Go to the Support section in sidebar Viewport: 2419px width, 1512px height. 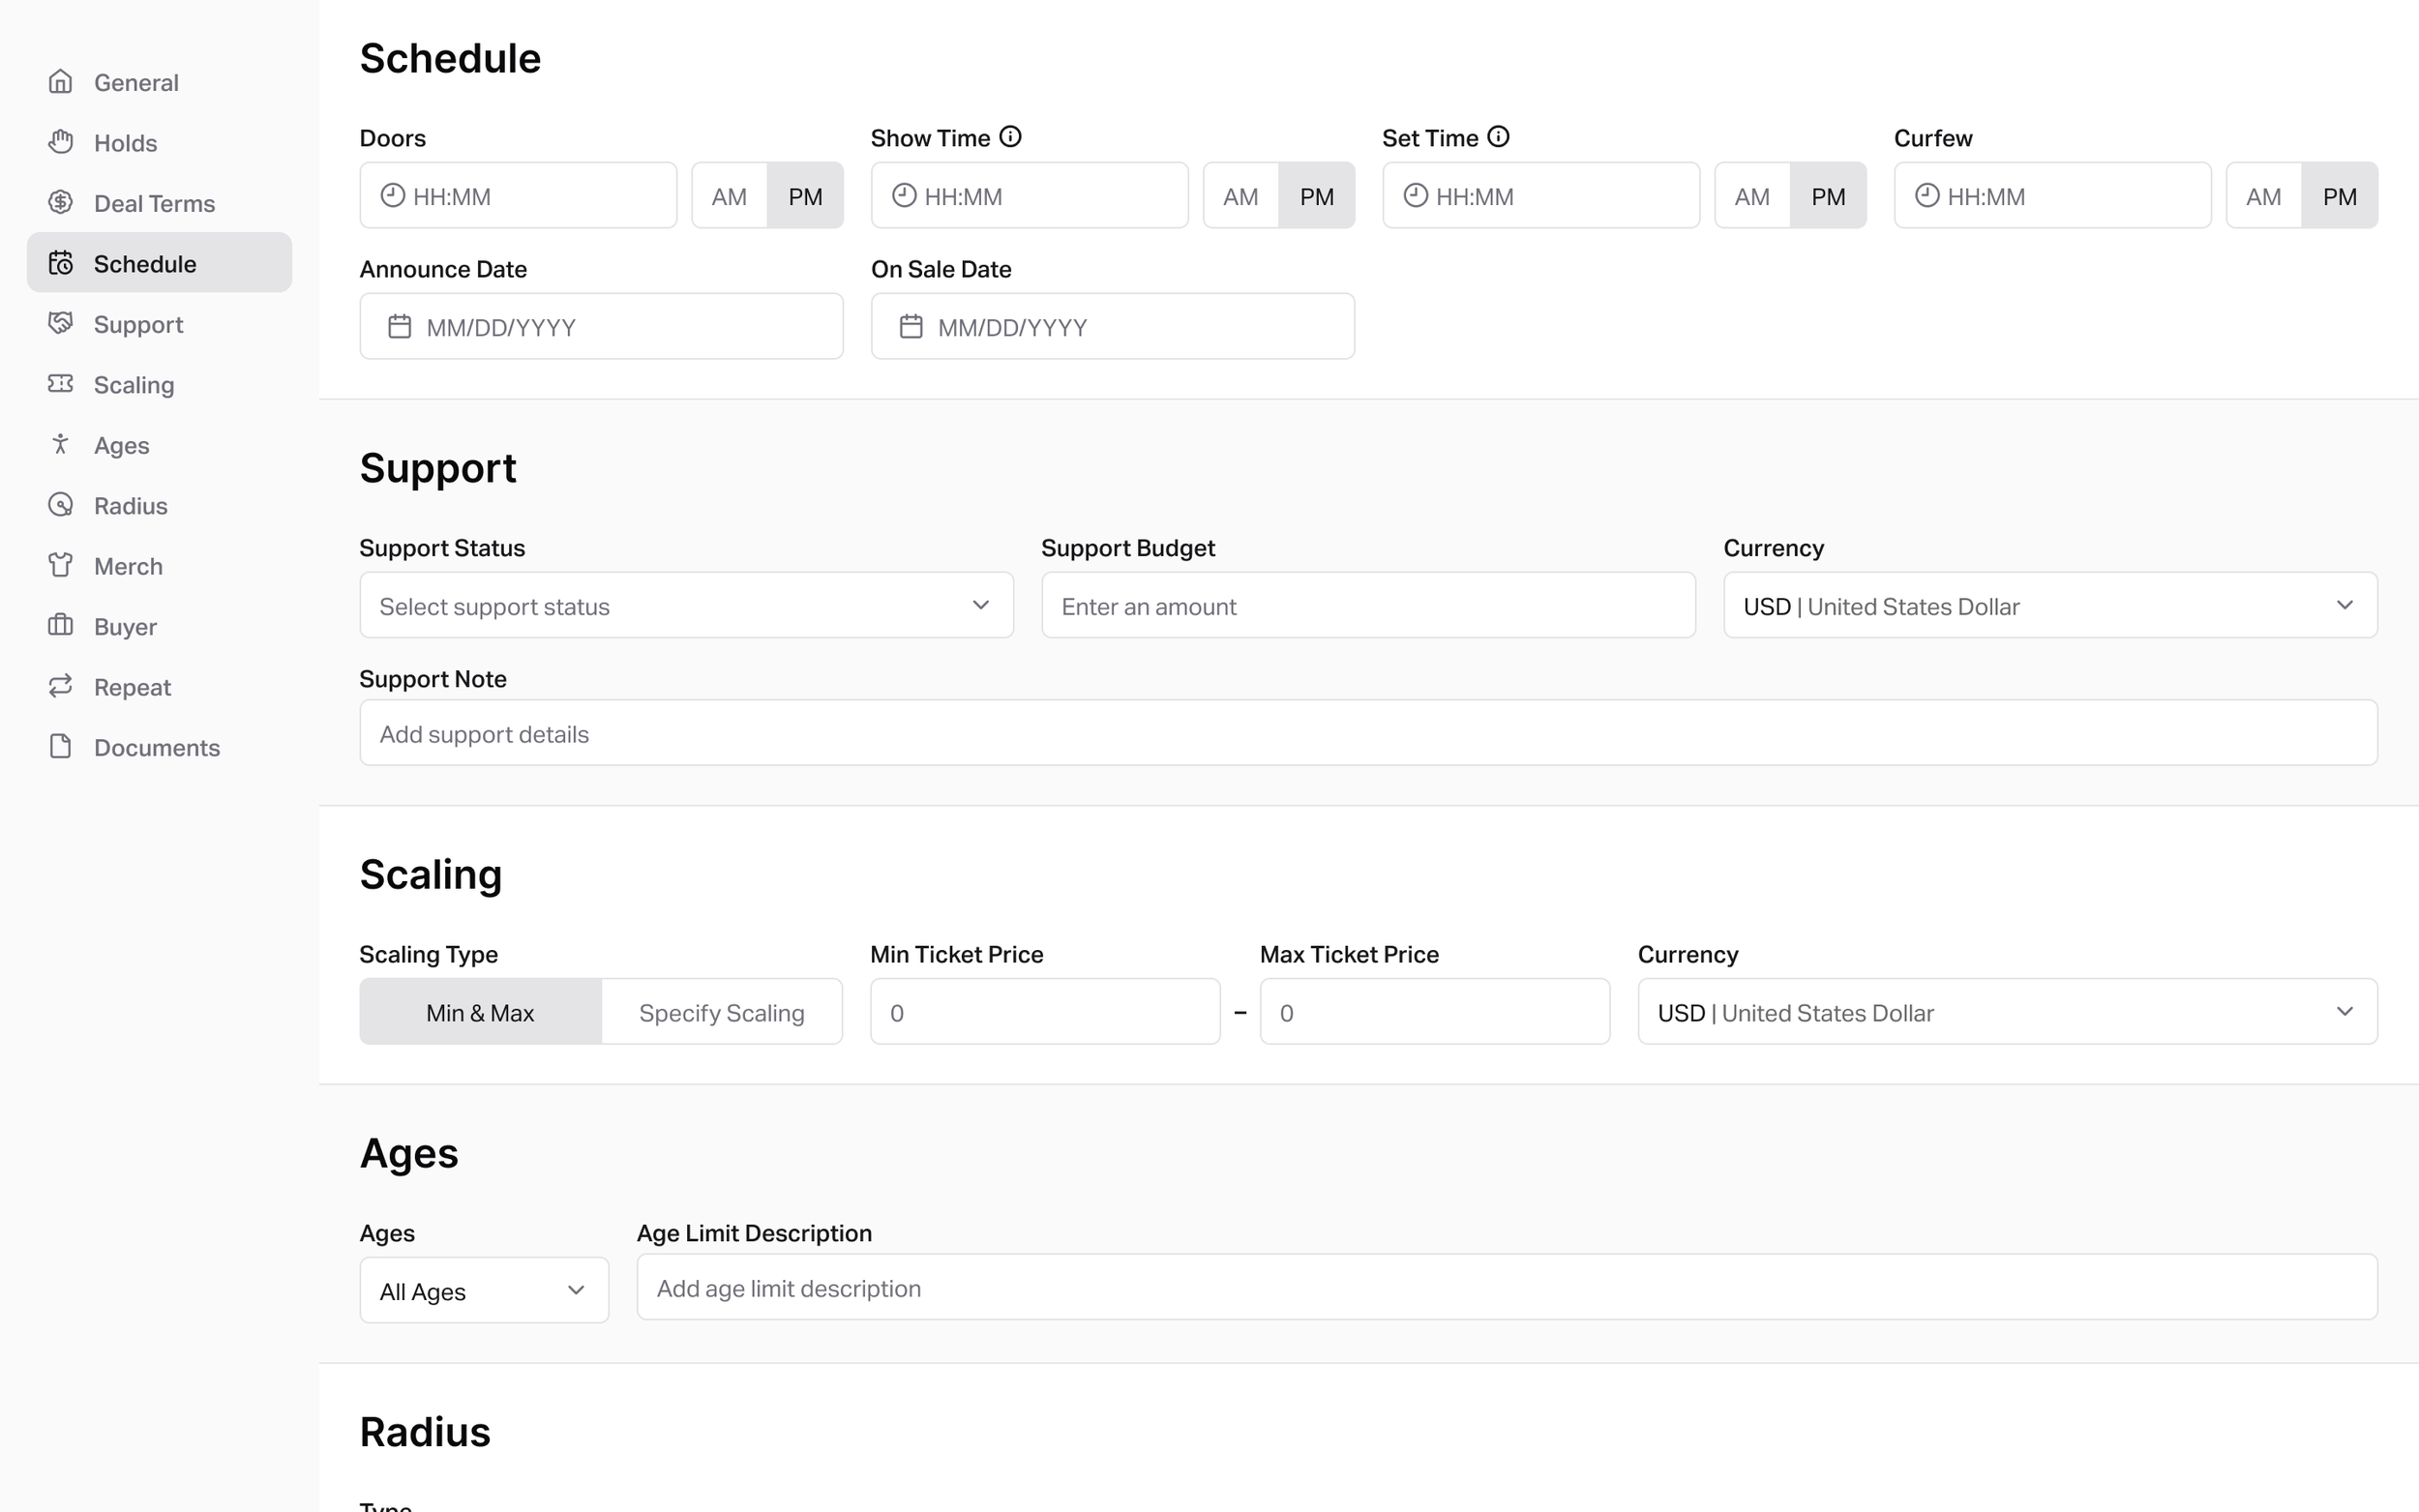coord(137,323)
